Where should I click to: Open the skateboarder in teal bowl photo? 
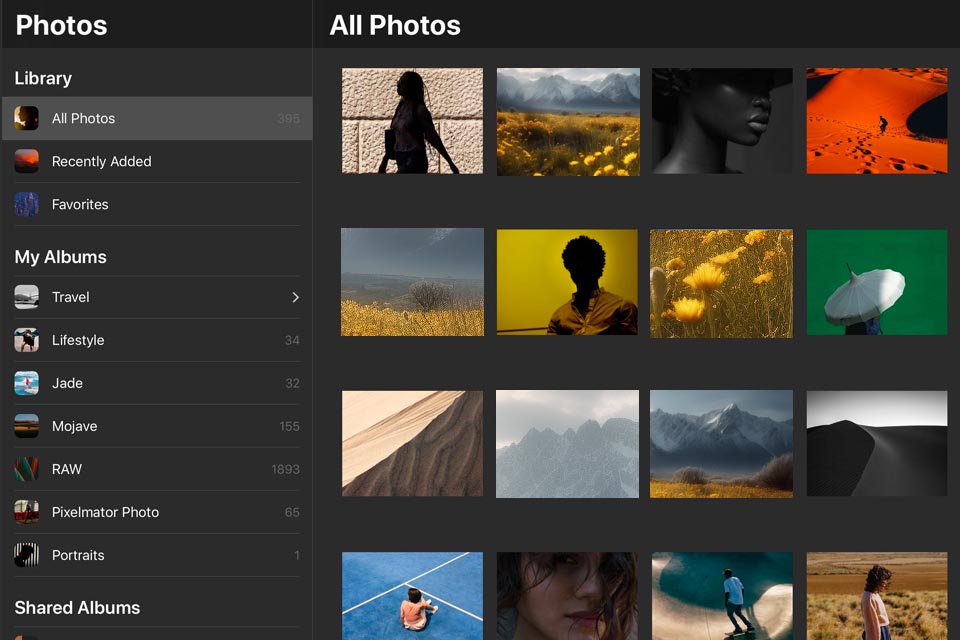(x=722, y=596)
